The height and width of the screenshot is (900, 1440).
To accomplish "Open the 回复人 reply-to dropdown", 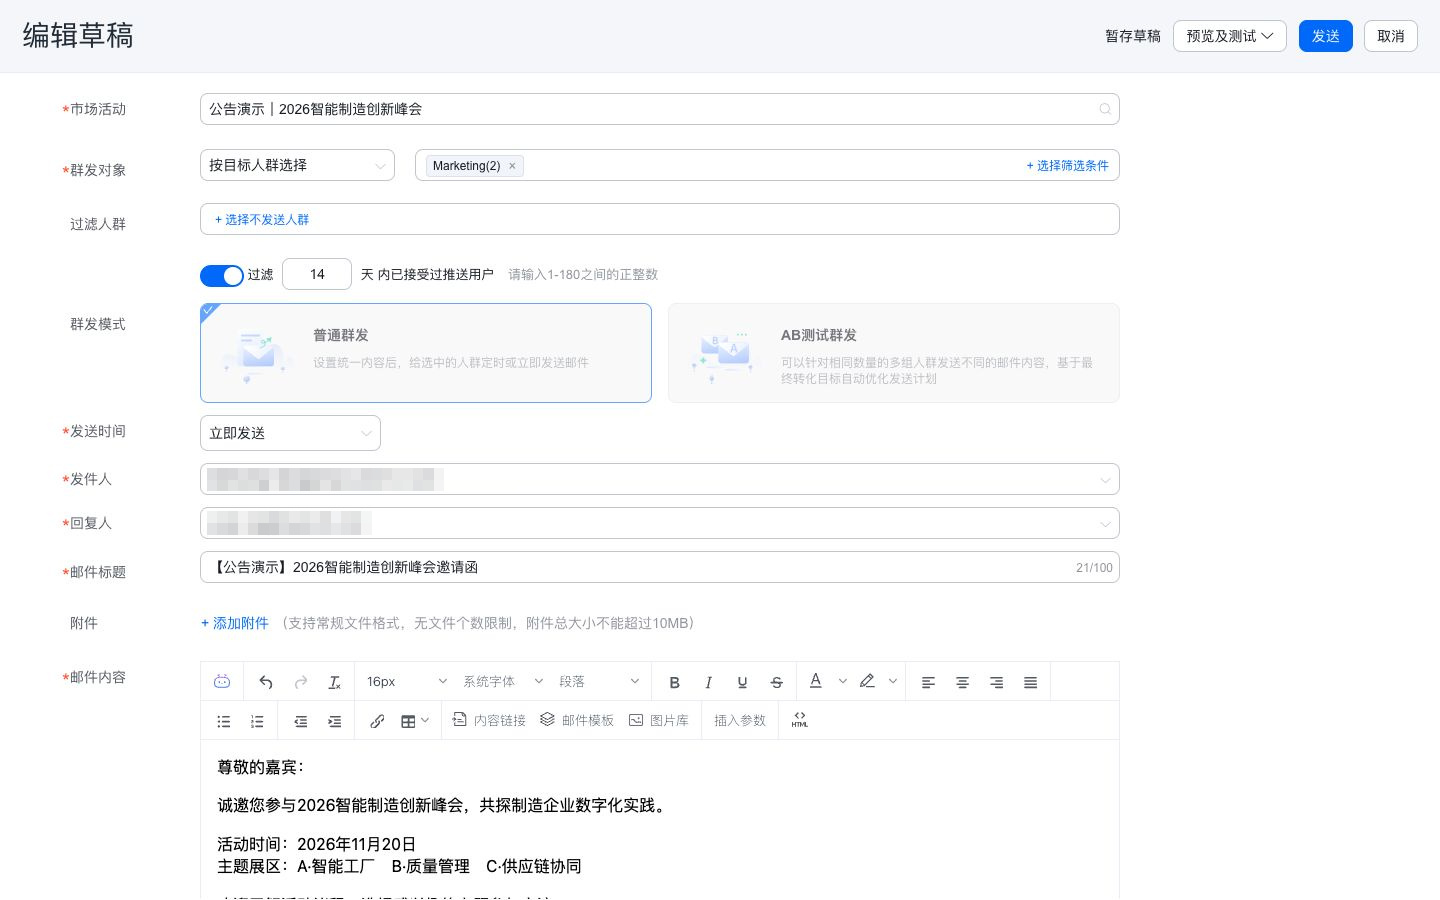I will pos(660,523).
